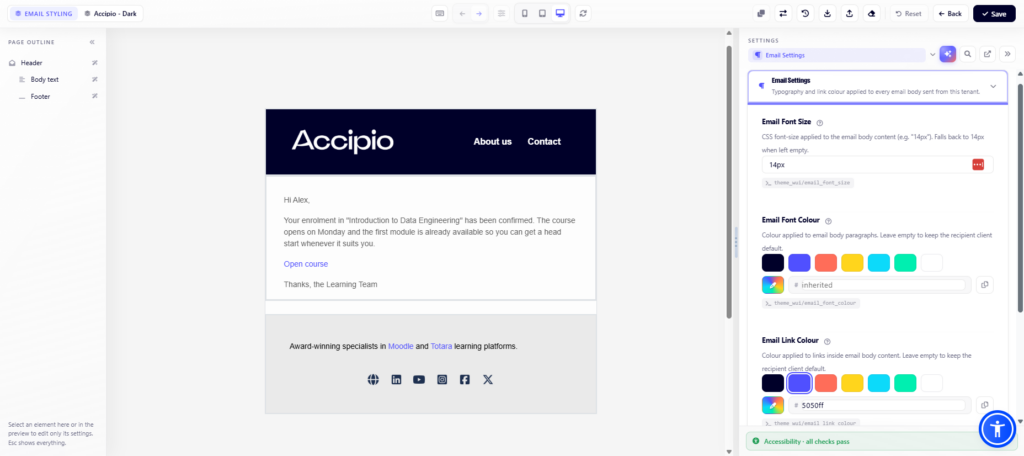Screen dimensions: 1024x456
Task: Switch preview to desktop device
Action: pos(560,13)
